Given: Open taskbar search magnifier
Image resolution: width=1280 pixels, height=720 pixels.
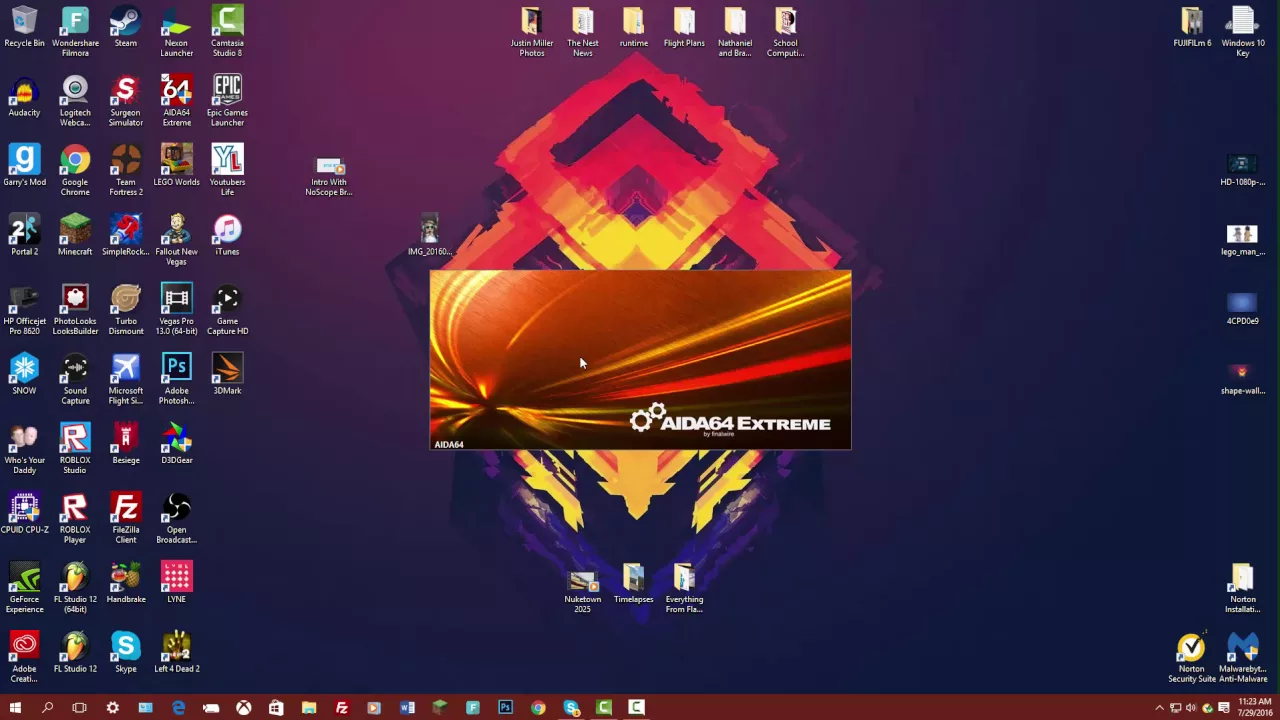Looking at the screenshot, I should (47, 708).
